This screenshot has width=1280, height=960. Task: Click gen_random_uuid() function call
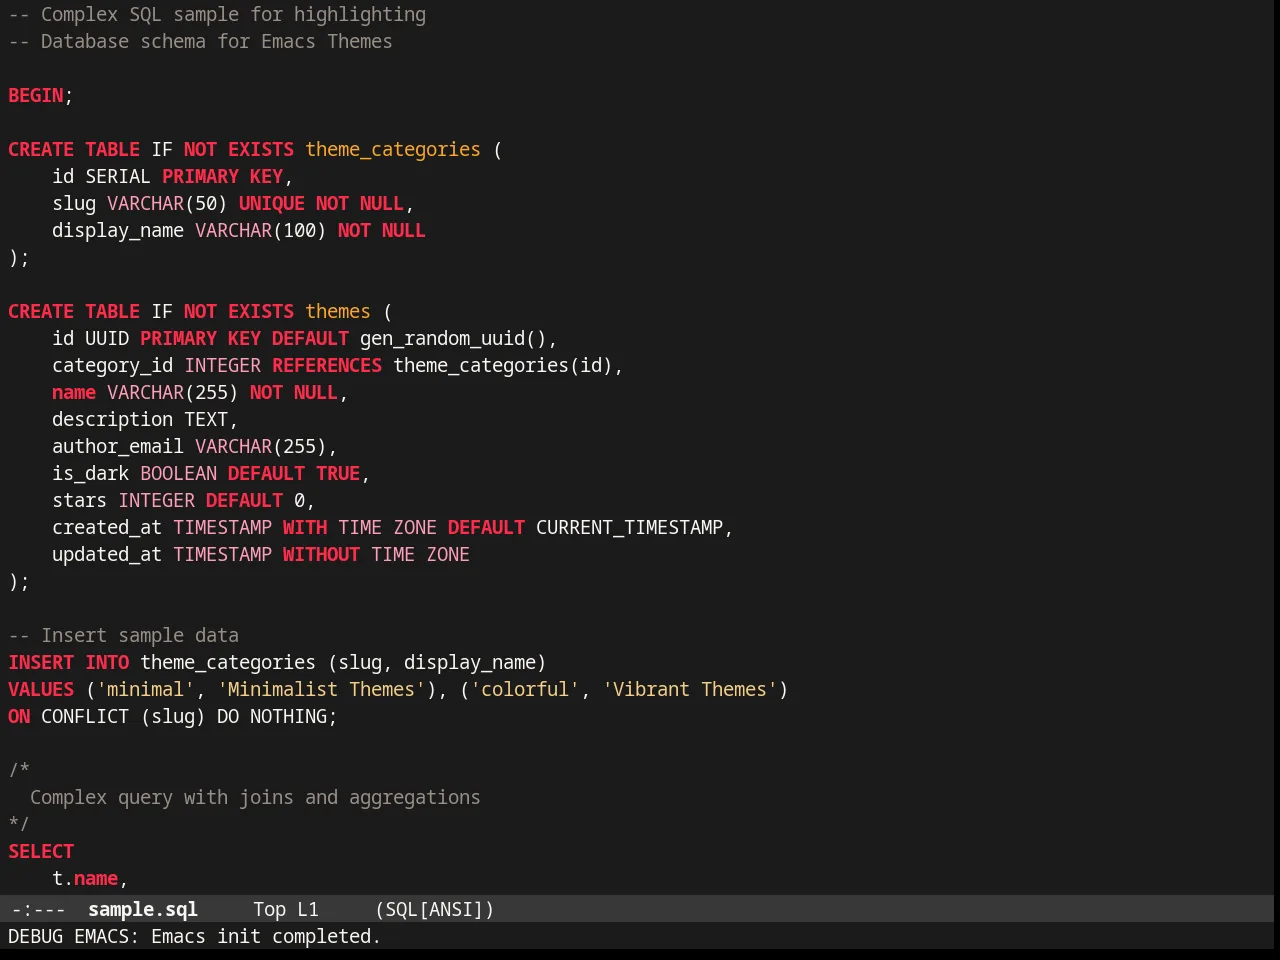[454, 338]
